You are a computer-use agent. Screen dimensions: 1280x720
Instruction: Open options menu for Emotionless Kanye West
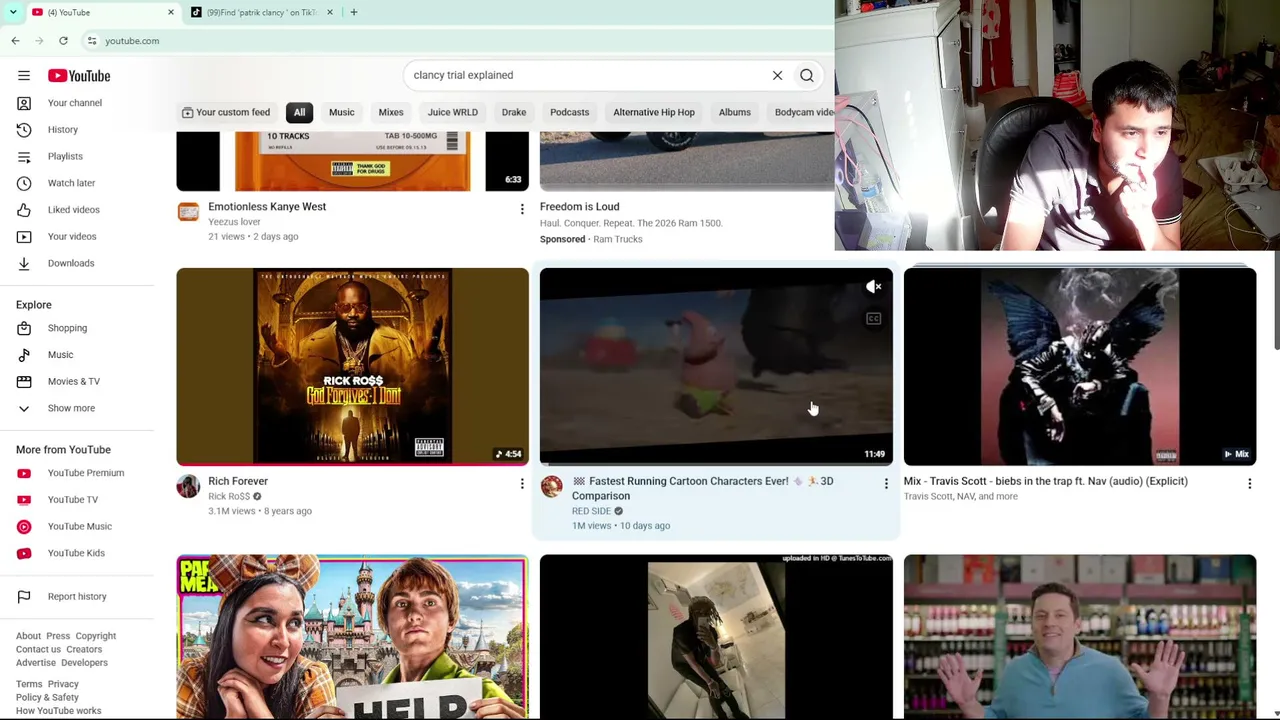522,209
